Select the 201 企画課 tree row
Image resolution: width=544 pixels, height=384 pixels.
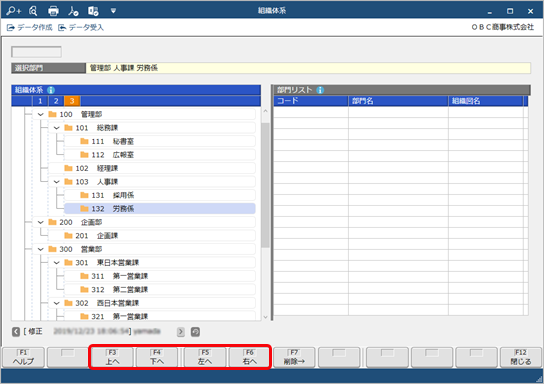click(152, 236)
